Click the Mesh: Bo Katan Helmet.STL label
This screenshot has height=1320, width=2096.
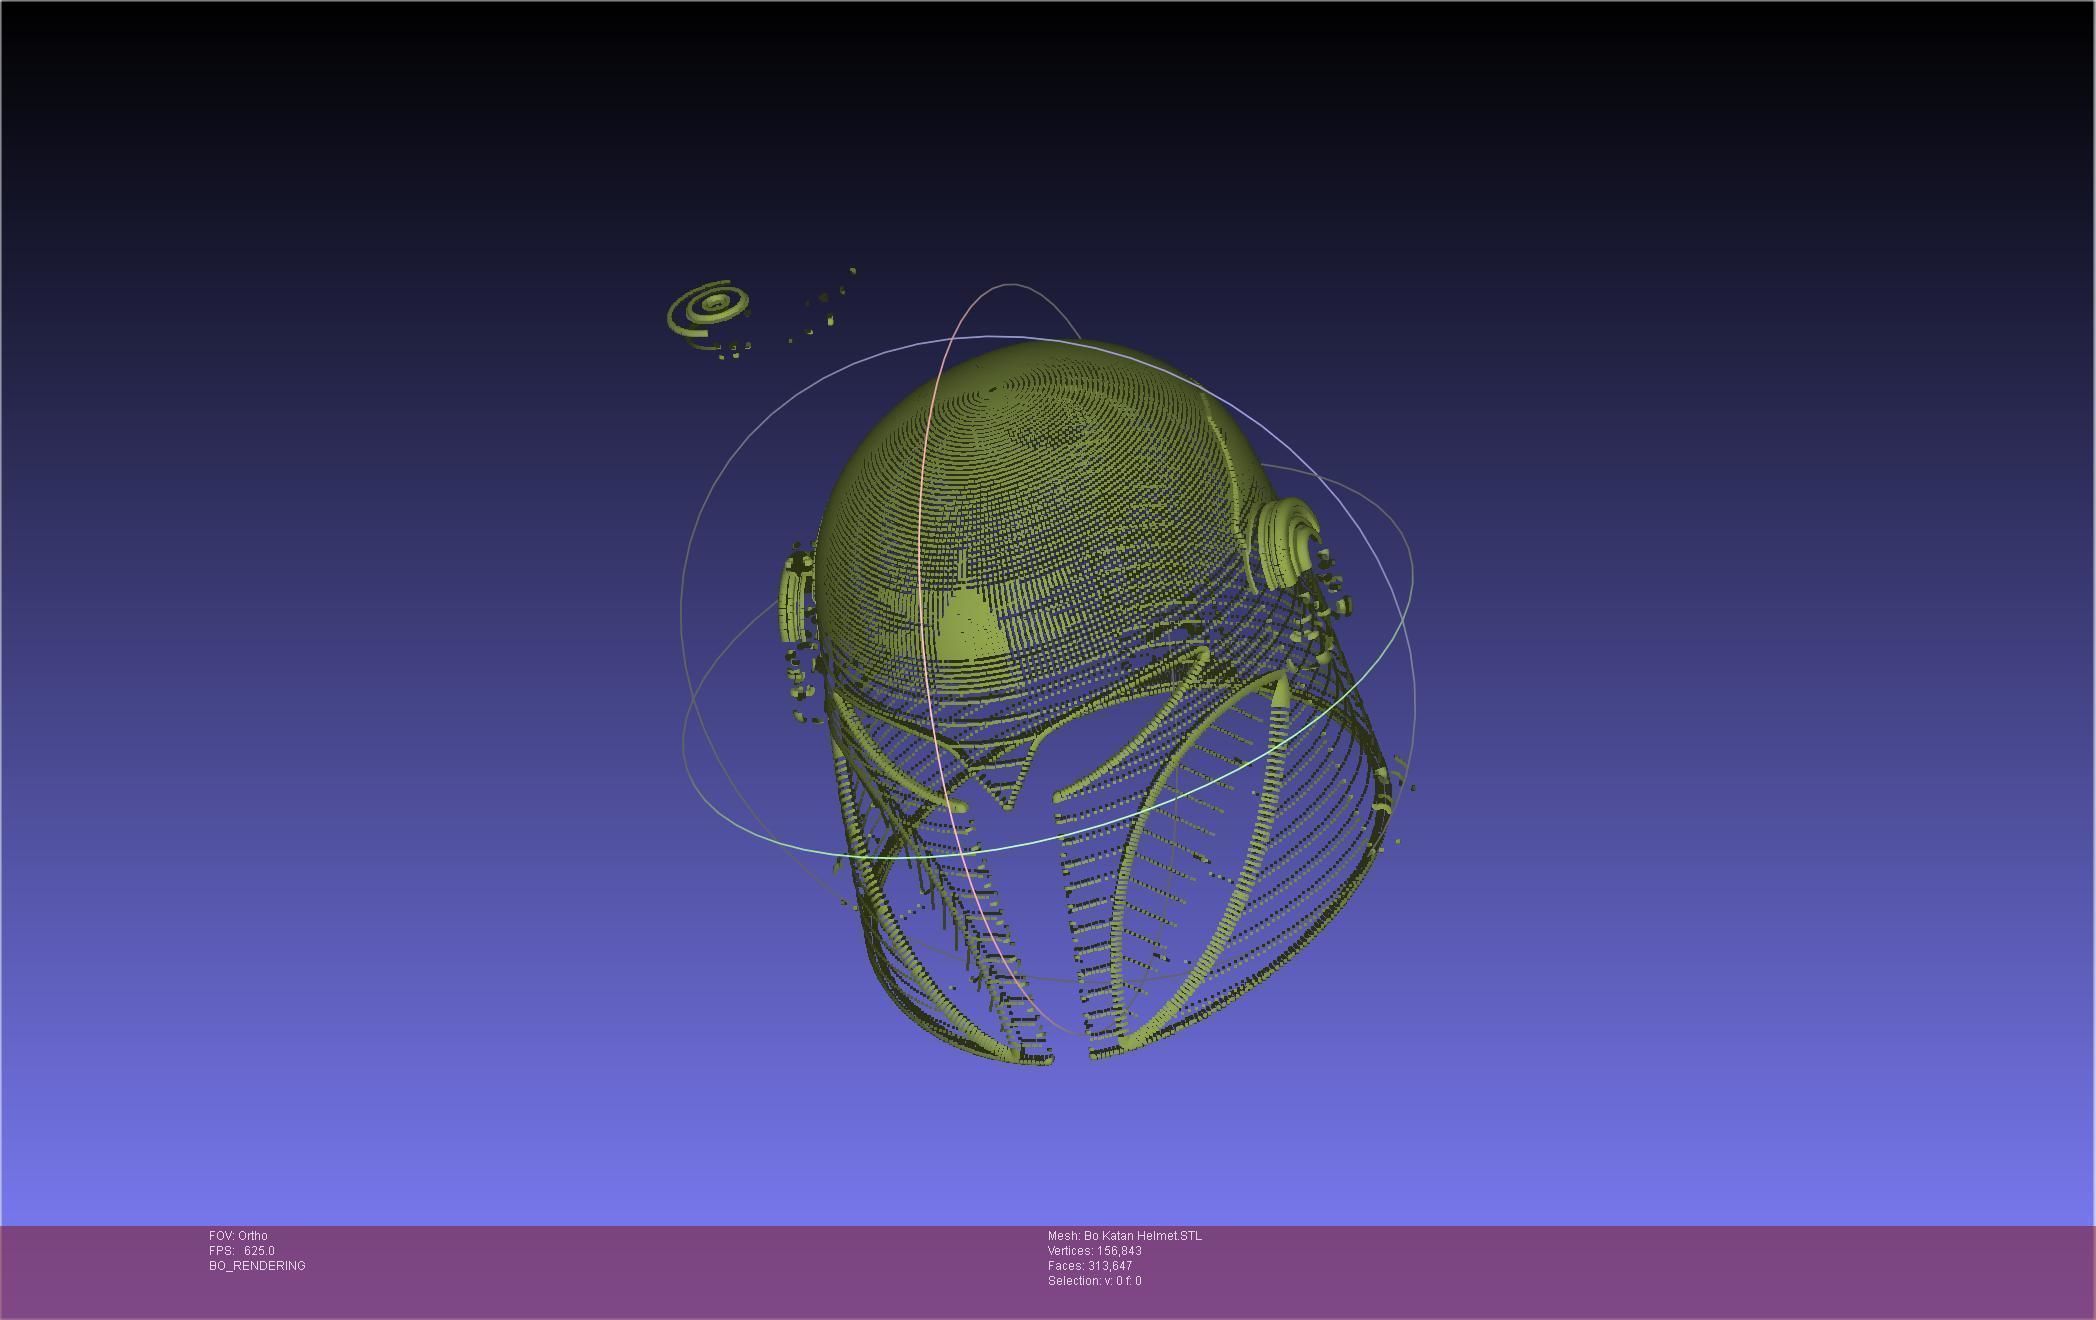[x=1124, y=1236]
